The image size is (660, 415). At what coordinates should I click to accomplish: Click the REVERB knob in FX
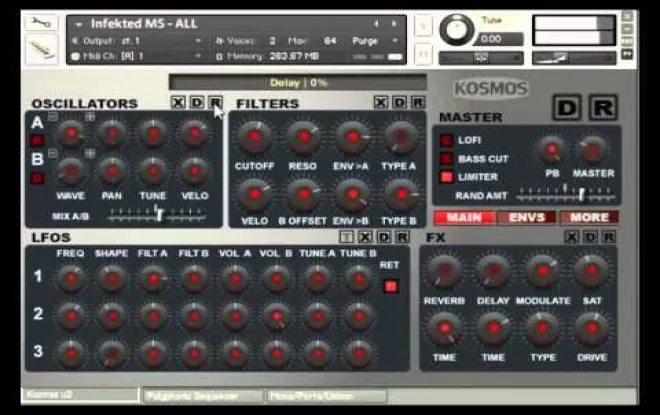(444, 270)
